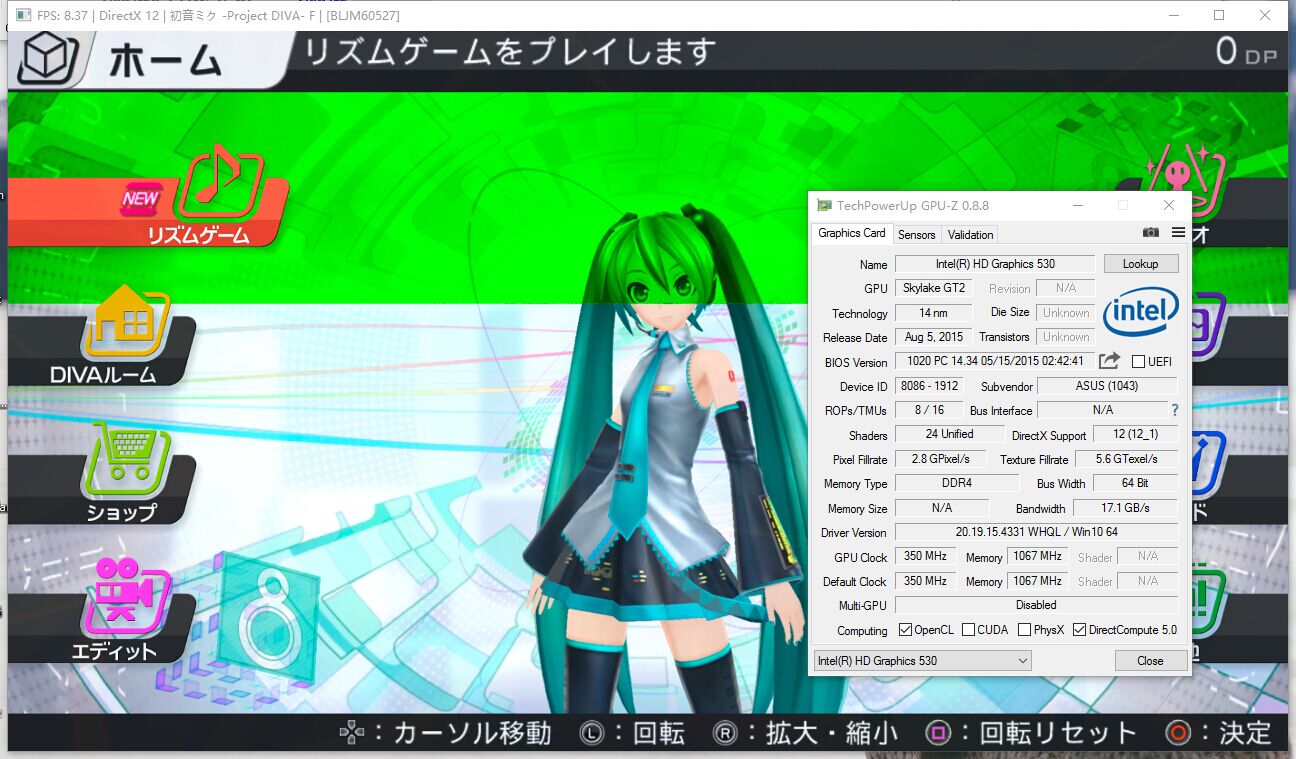Click the Intel logo in GPU-Z
Screen dimensions: 1296x759
pos(1141,313)
